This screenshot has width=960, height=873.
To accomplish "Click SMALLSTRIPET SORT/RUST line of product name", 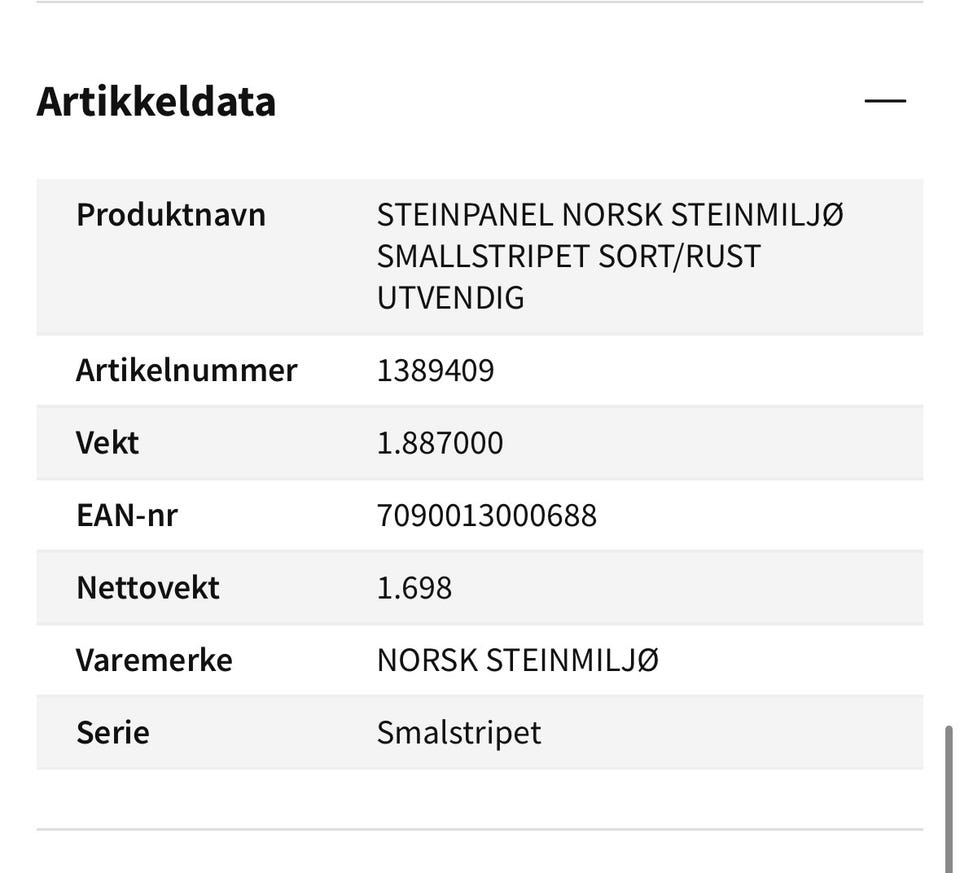I will tap(569, 256).
